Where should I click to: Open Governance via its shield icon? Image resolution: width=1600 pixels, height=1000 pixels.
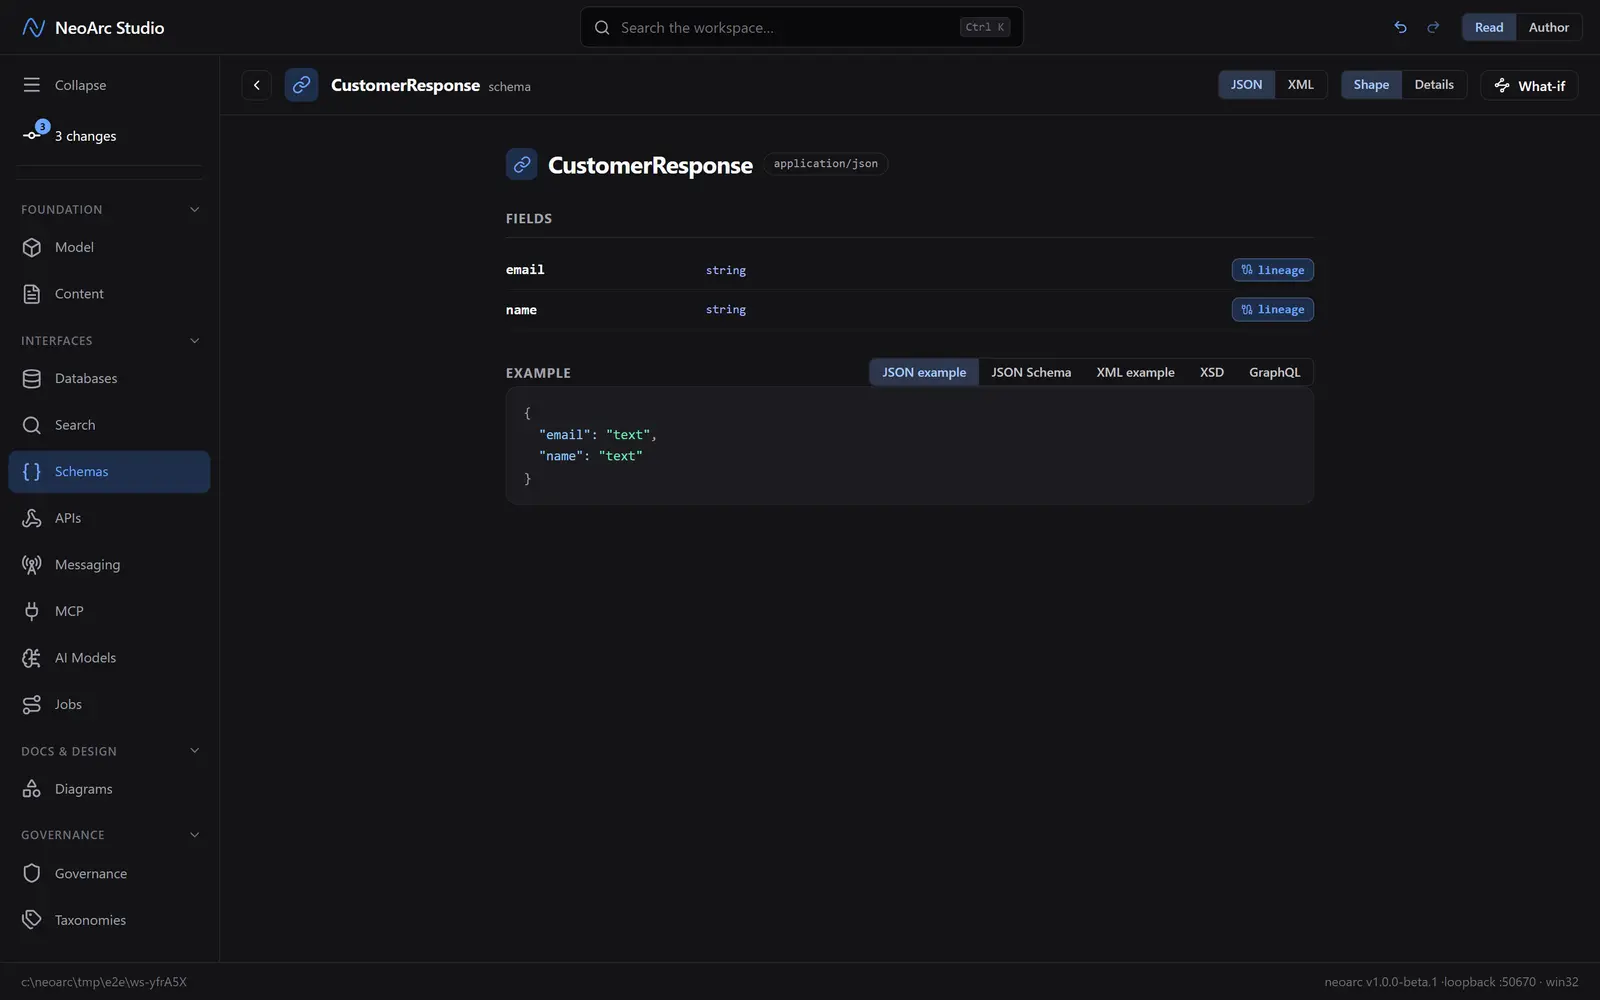tap(32, 873)
